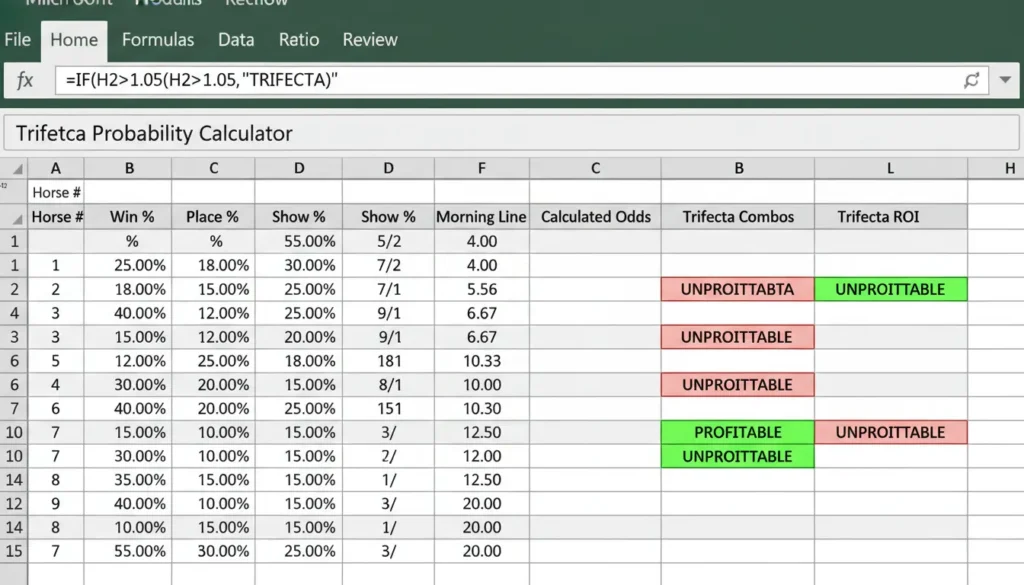Open the Review ribbon tab
Screen dimensions: 1024x585
tap(370, 40)
